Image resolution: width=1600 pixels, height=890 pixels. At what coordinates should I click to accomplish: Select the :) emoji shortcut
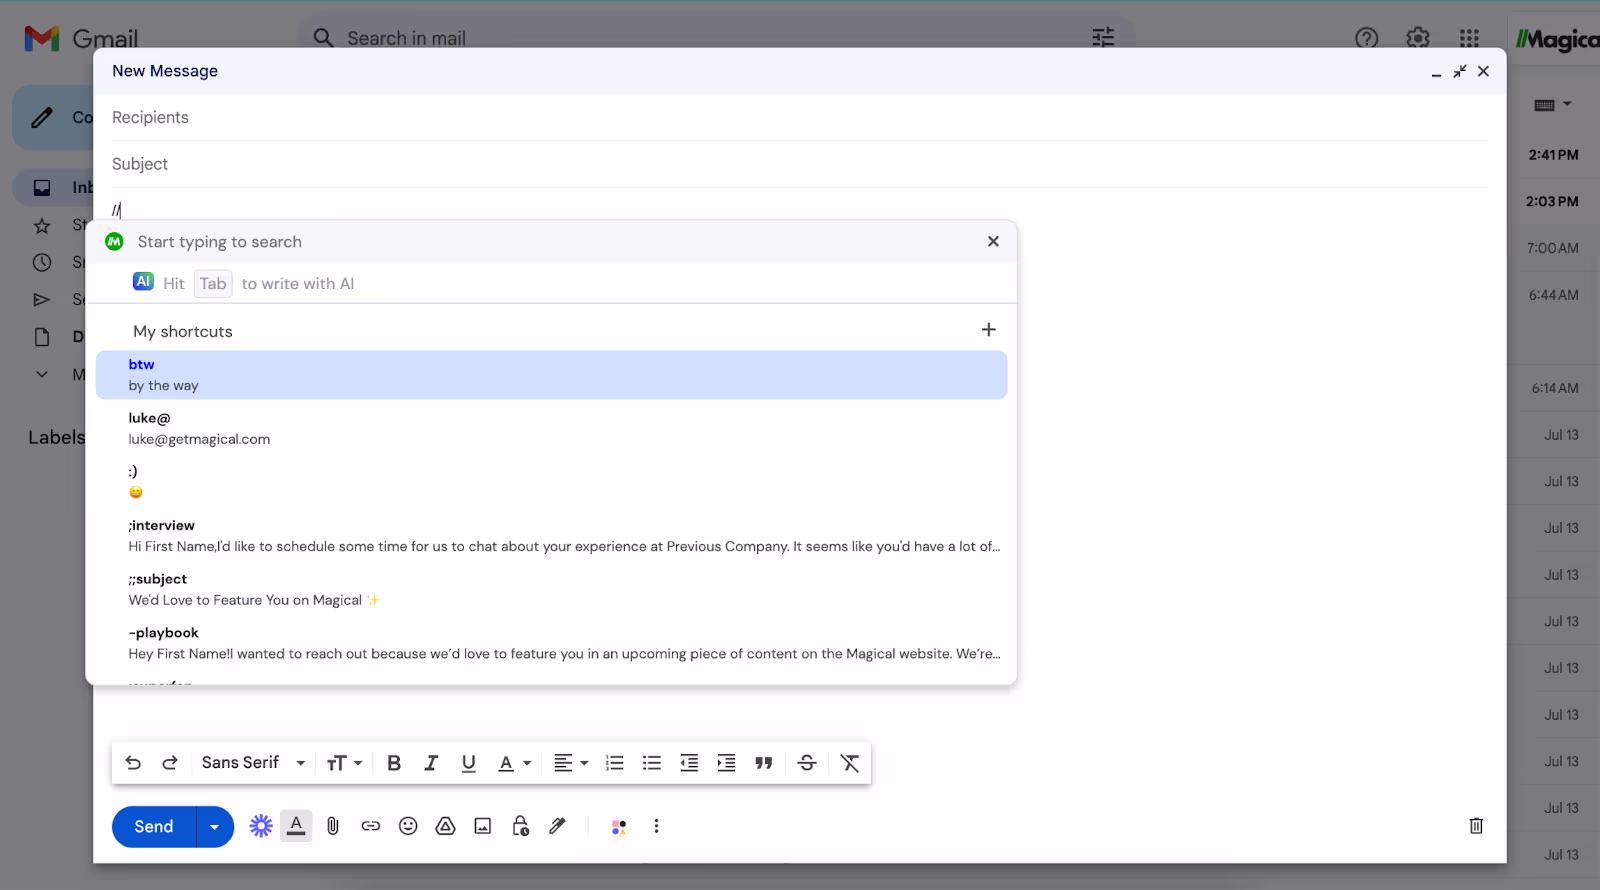(x=551, y=482)
